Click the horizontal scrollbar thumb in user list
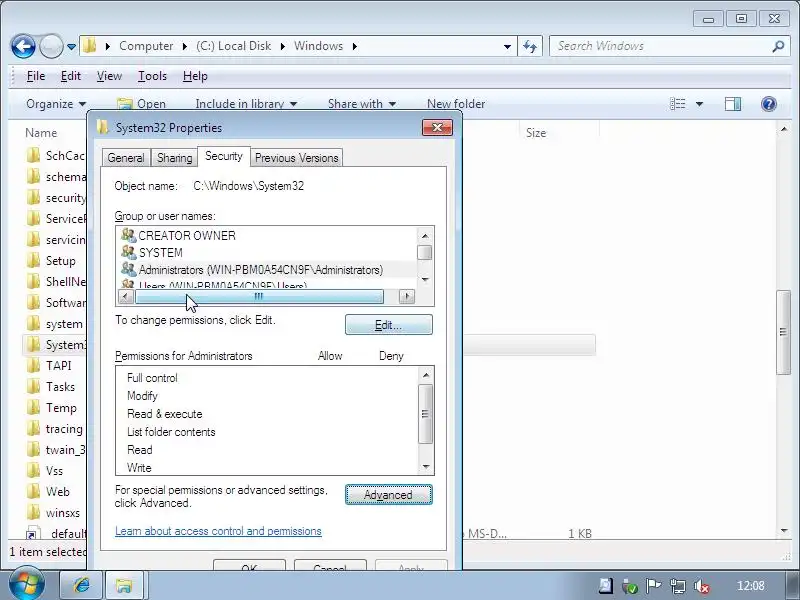 click(259, 296)
